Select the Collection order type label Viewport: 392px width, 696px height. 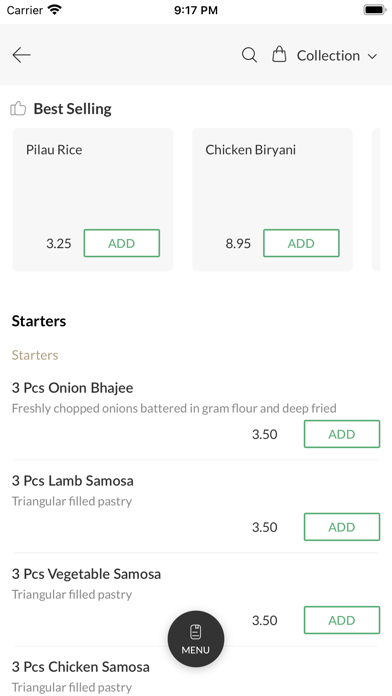[x=328, y=55]
